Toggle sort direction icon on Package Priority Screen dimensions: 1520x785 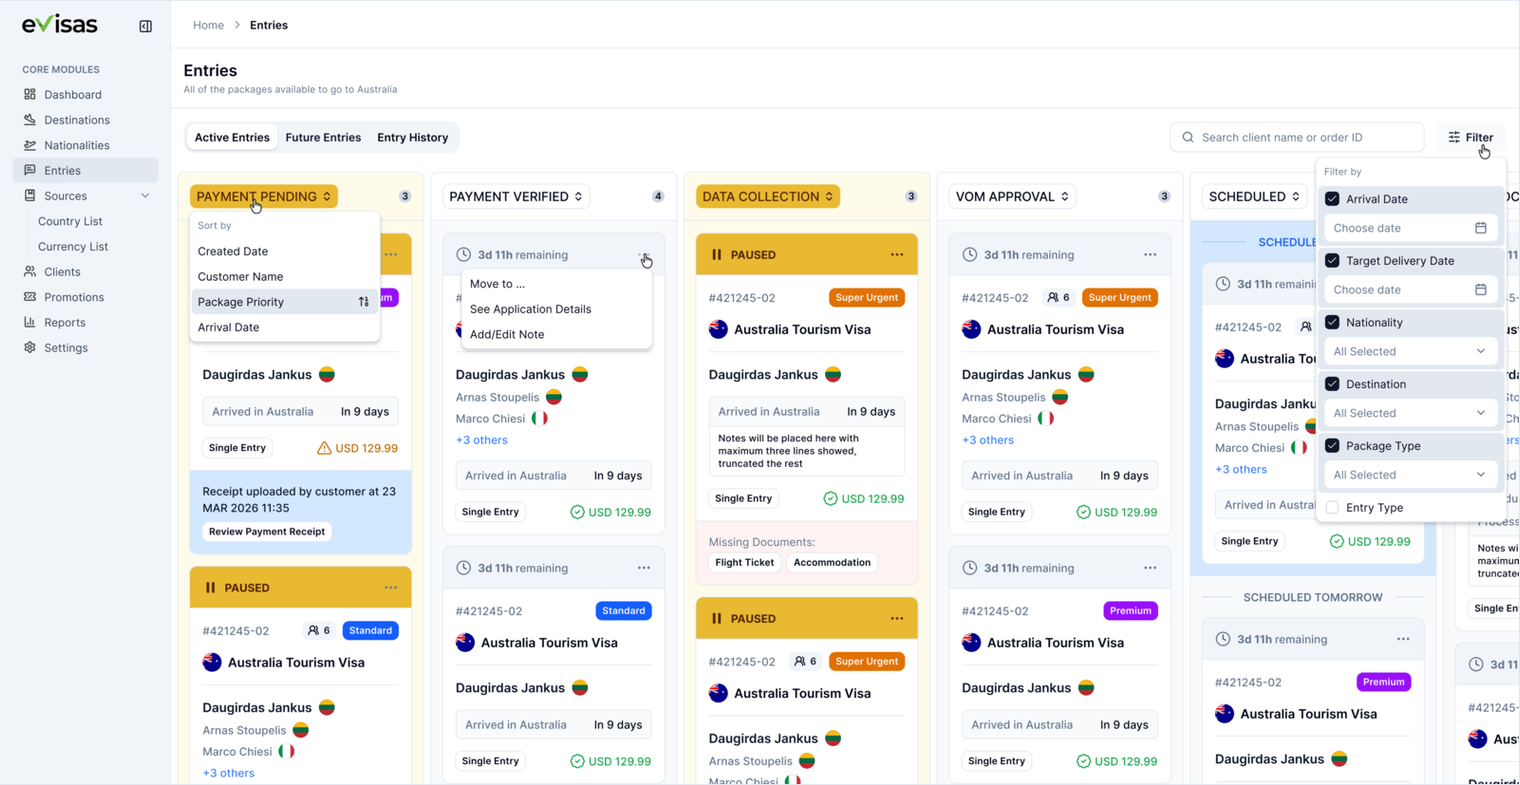pos(364,302)
